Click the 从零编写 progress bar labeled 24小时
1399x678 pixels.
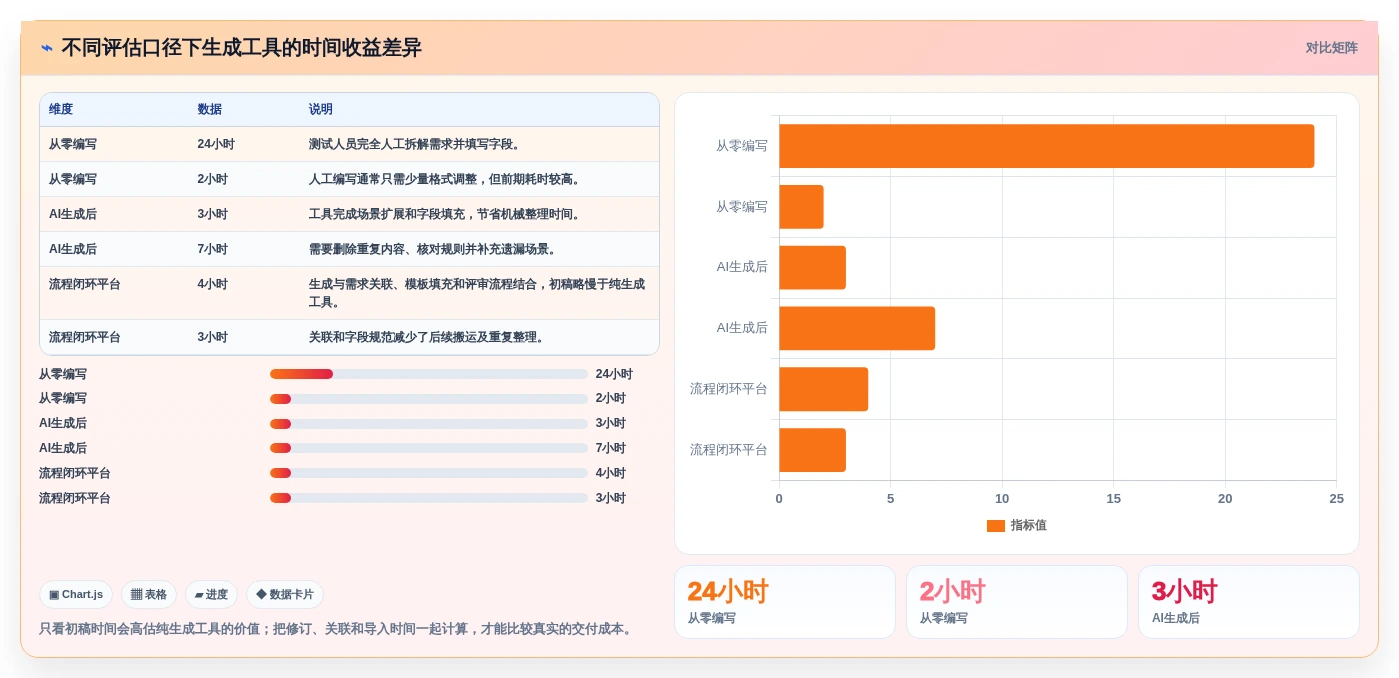(x=428, y=374)
